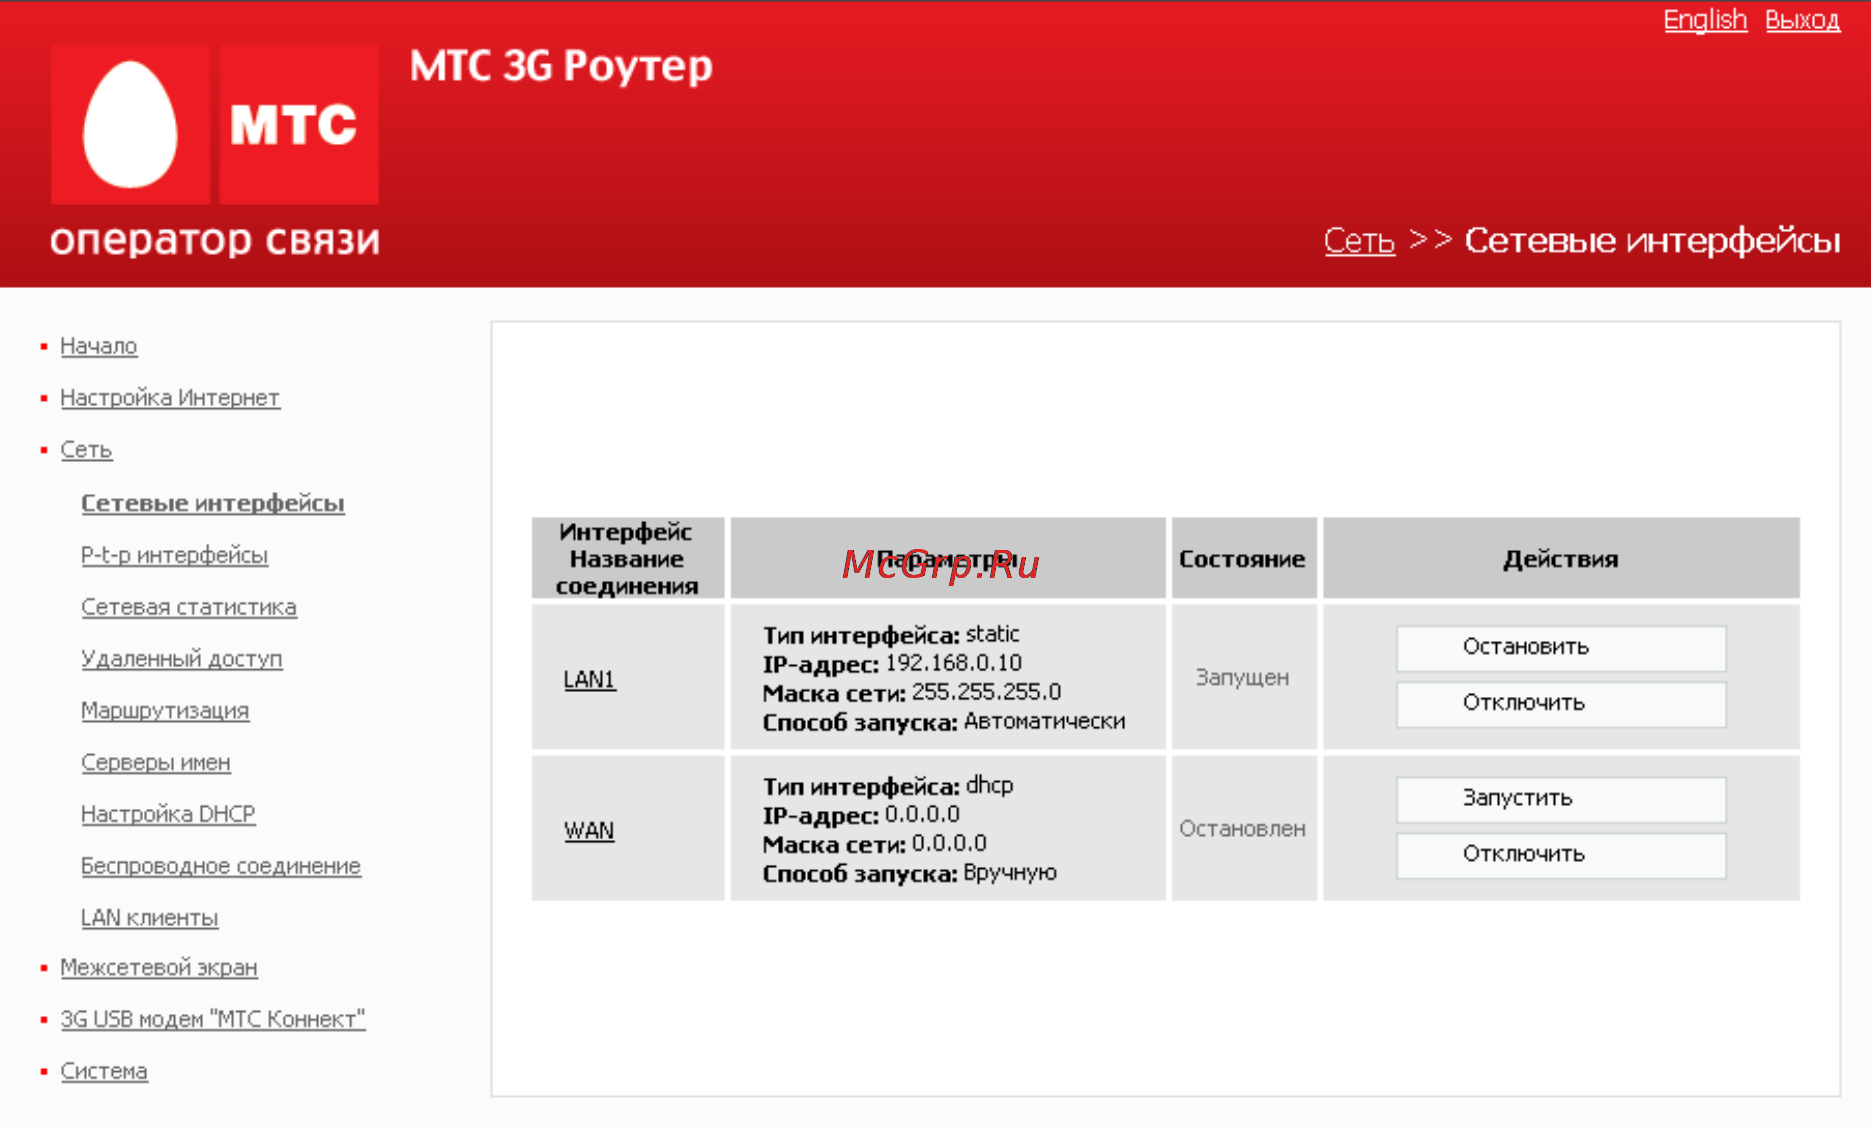
Task: Click Тип интерфейса: dhcp text
Action: [888, 786]
